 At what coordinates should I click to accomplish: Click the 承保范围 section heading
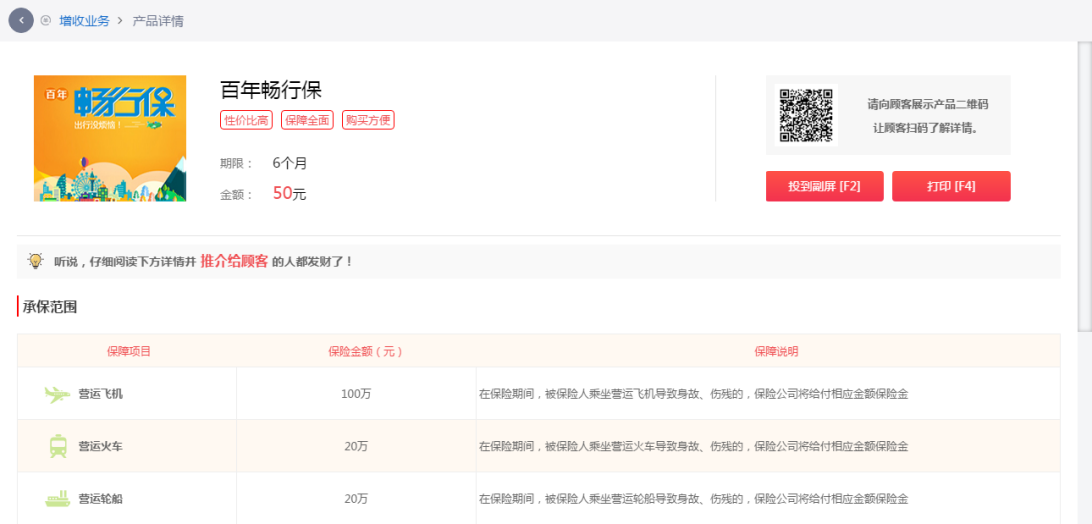(50, 307)
